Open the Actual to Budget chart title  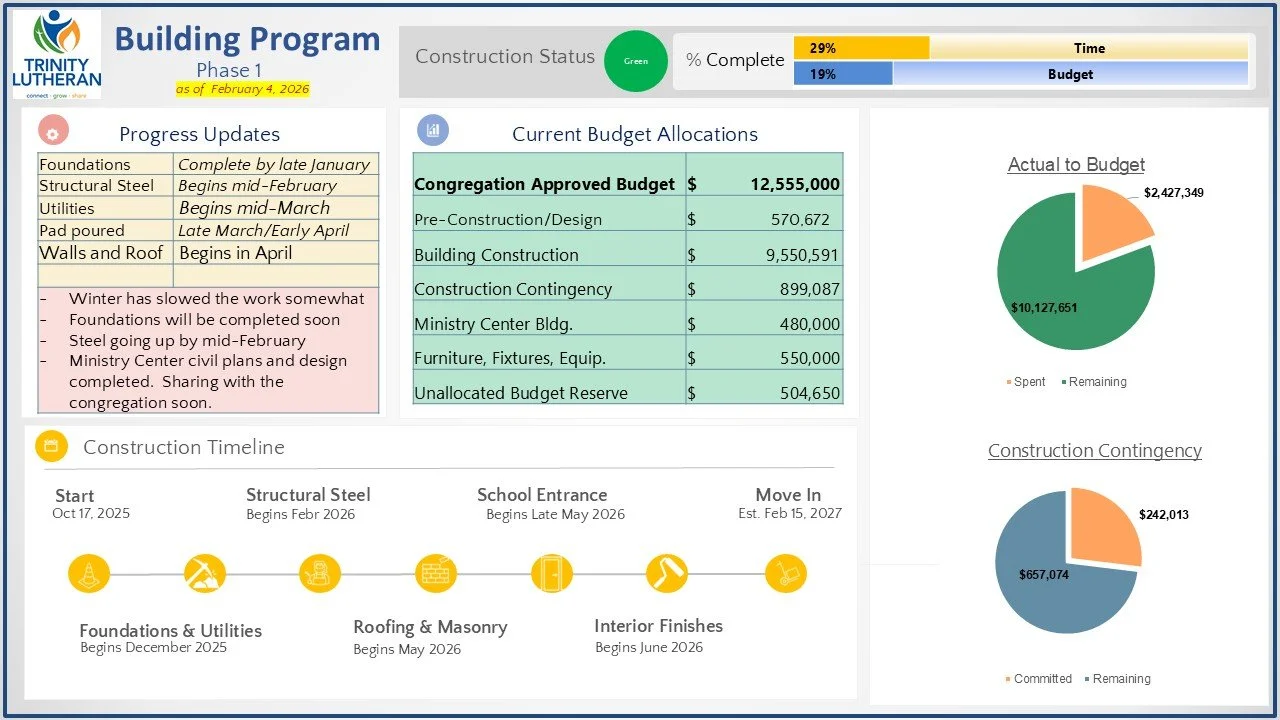[1076, 164]
